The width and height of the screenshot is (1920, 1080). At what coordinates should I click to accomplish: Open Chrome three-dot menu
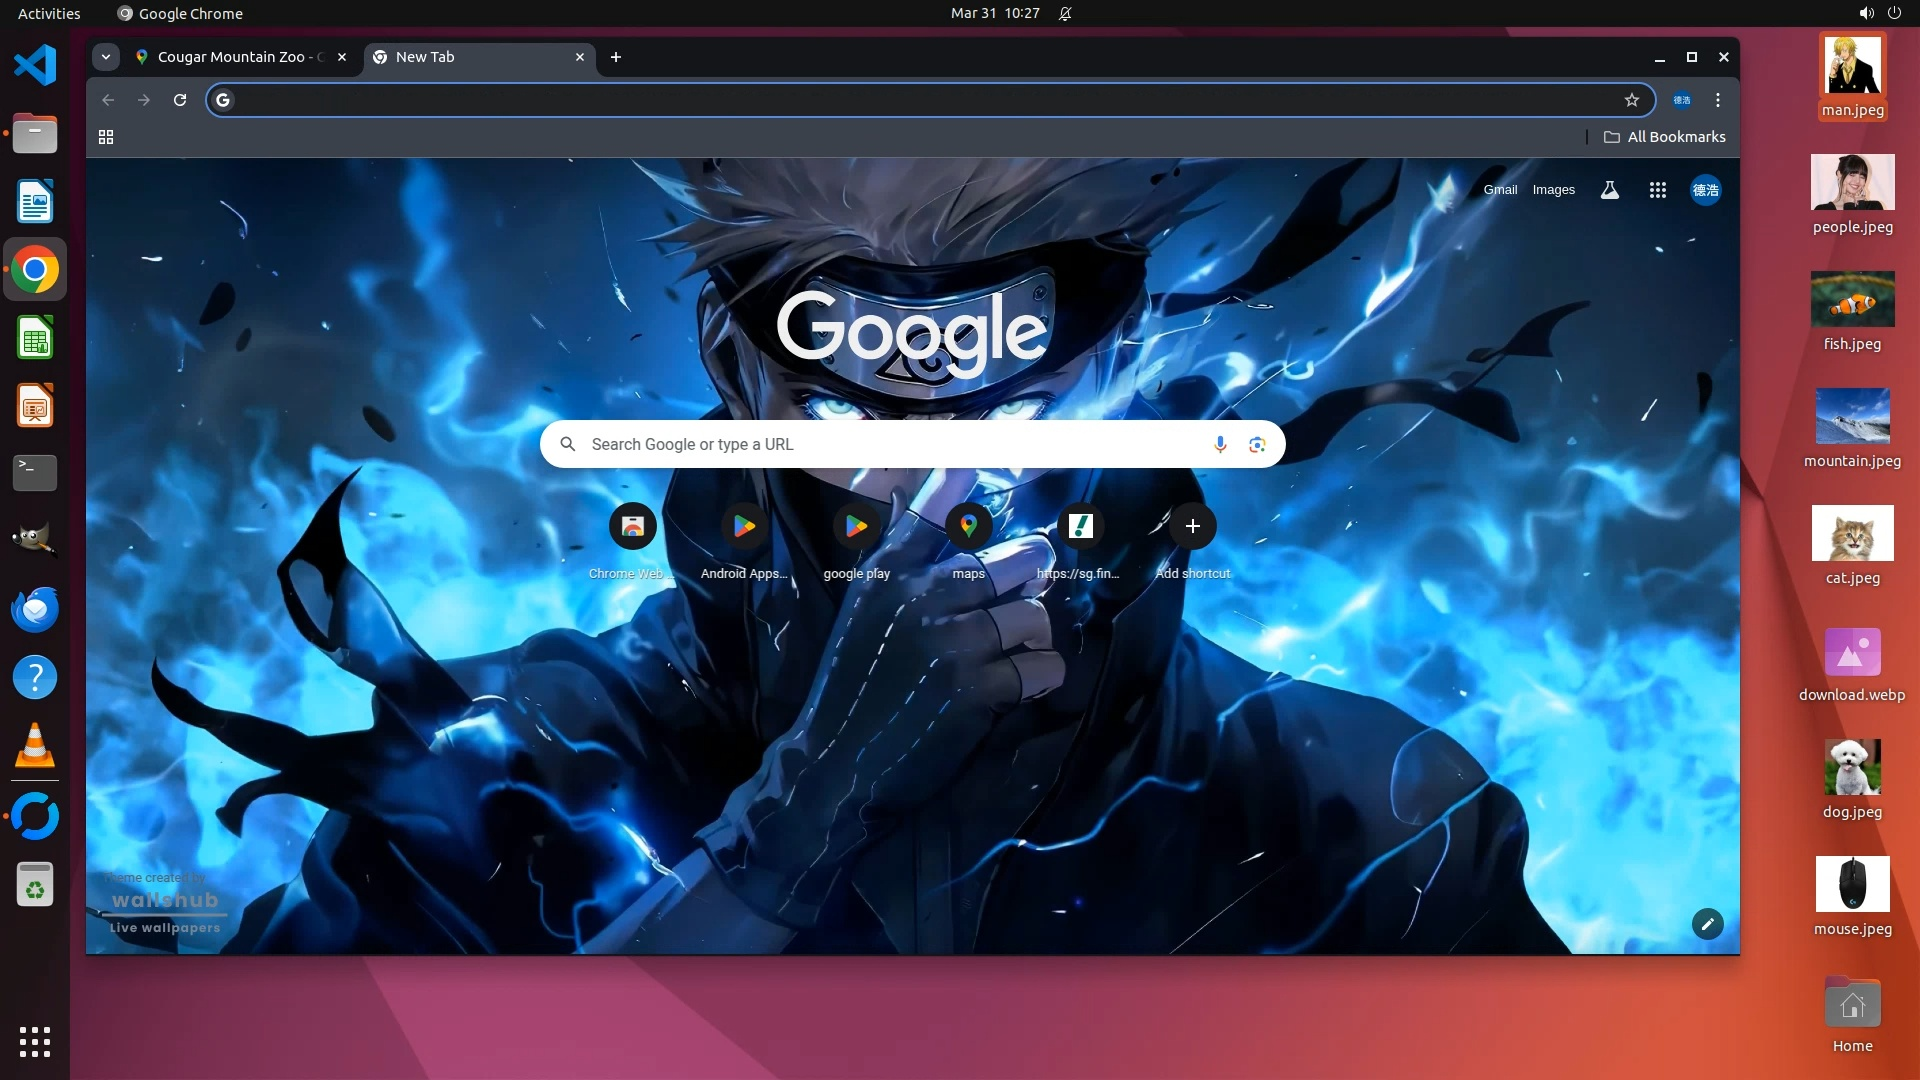pyautogui.click(x=1717, y=100)
